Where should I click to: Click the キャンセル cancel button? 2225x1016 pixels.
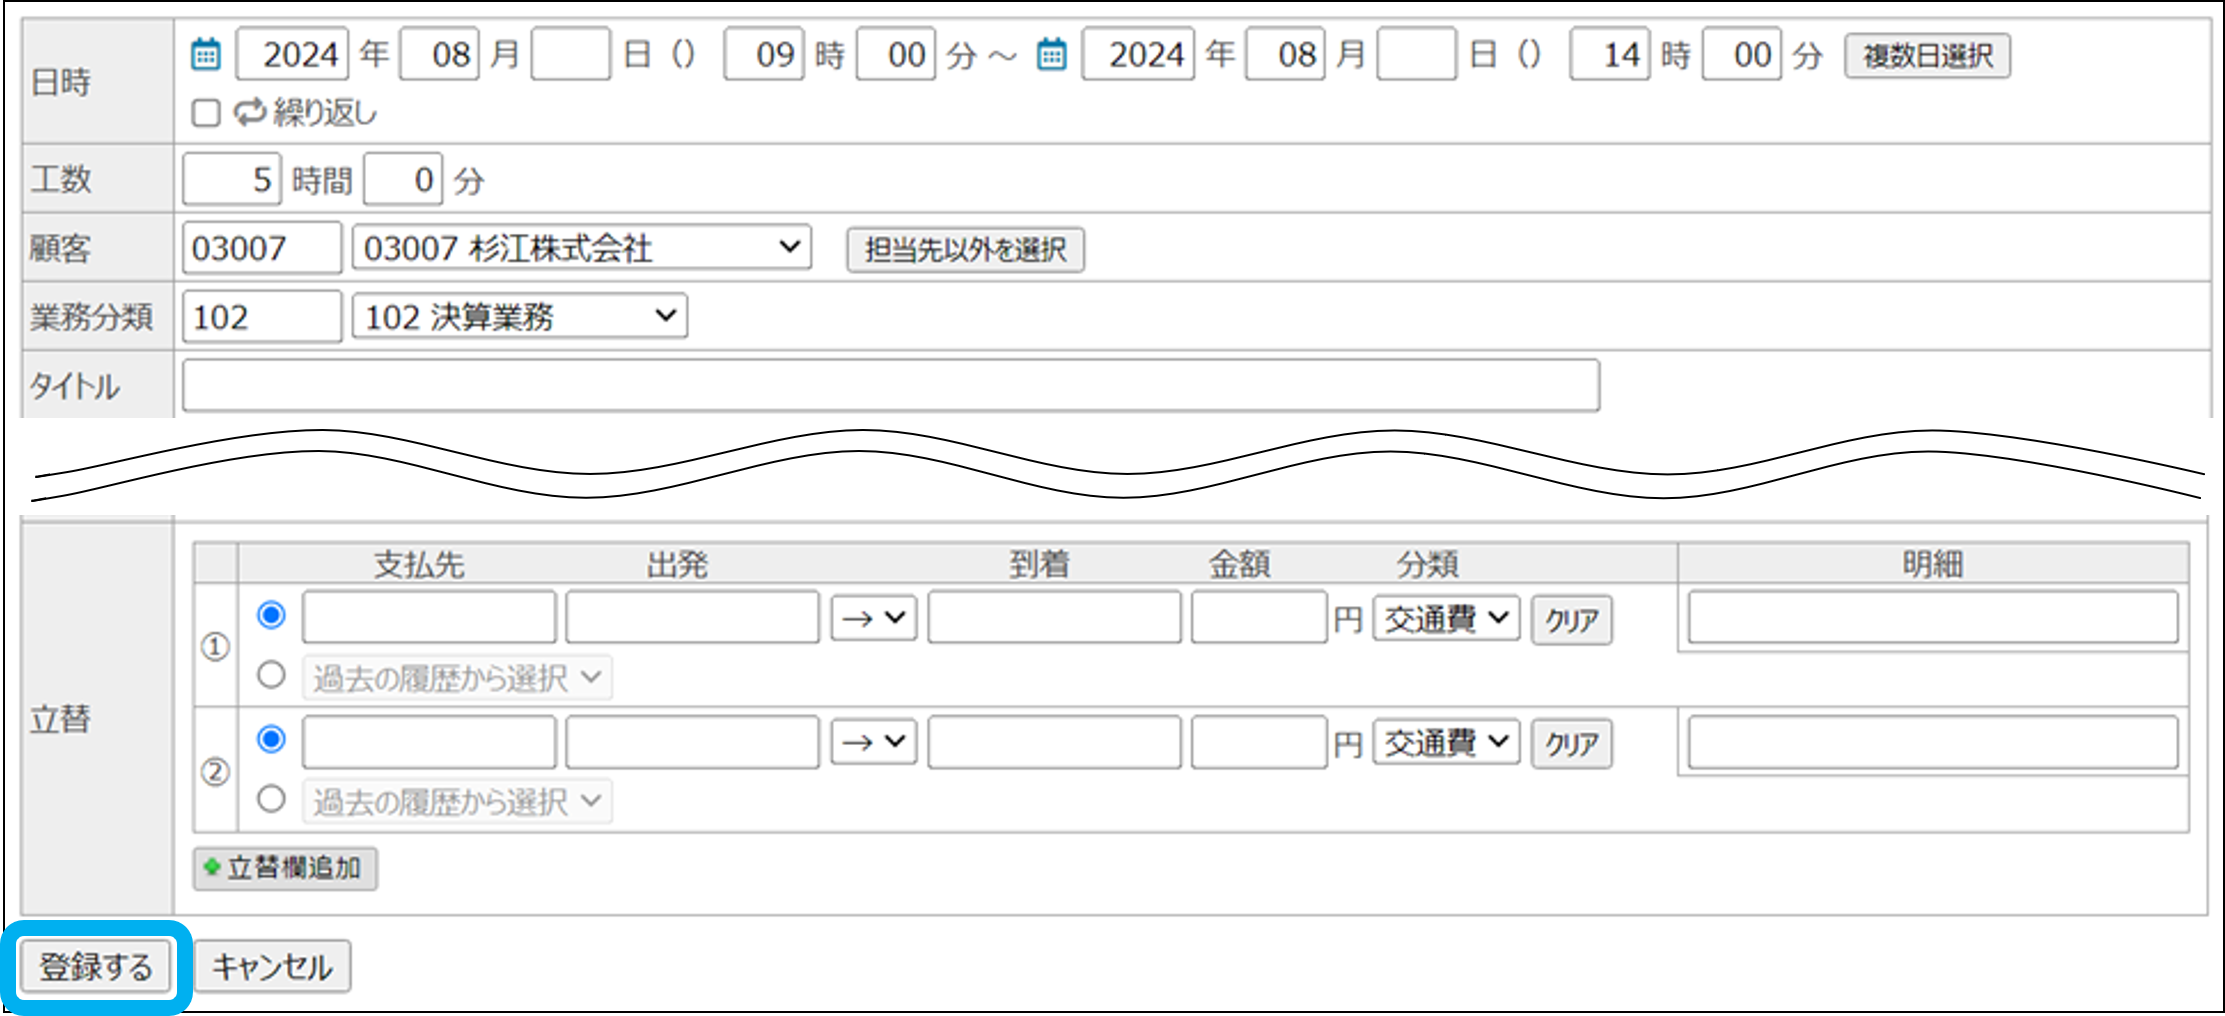coord(272,966)
